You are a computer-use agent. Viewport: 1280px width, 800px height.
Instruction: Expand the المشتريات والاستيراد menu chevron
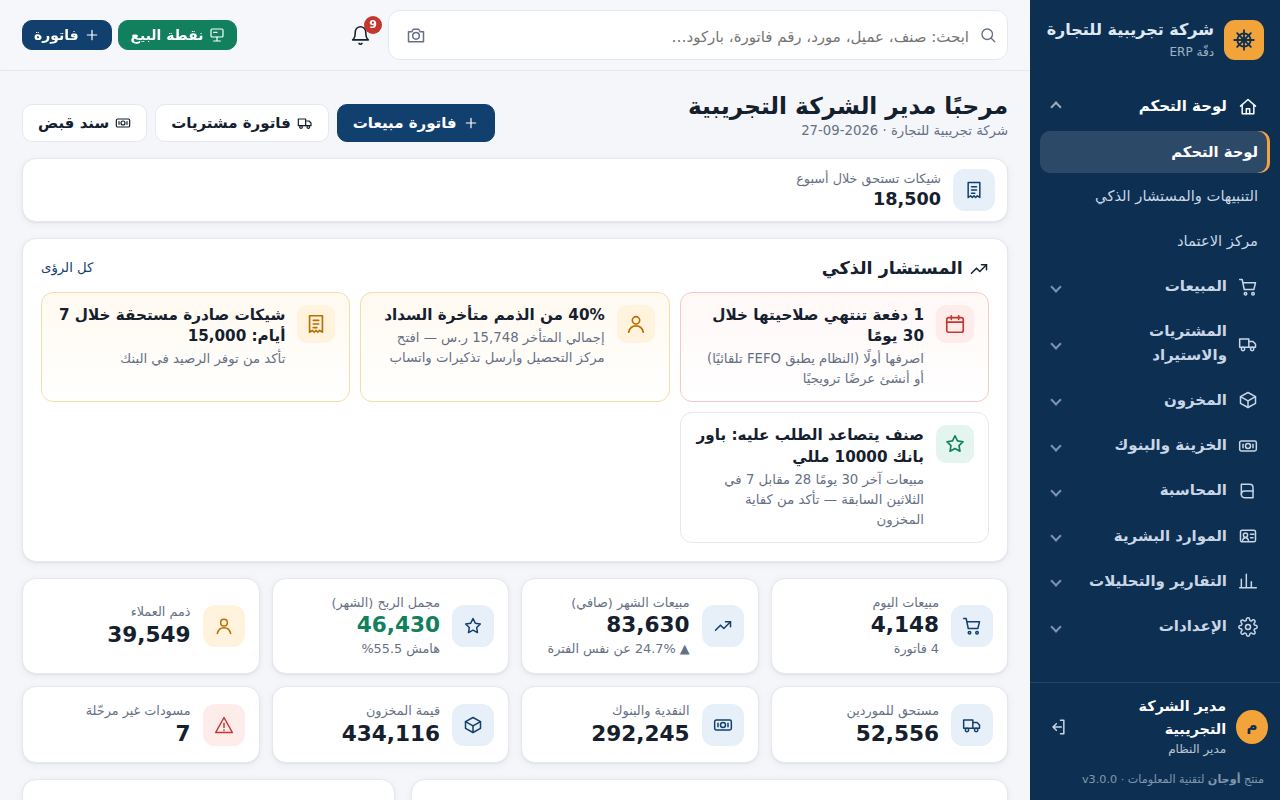pos(1055,345)
